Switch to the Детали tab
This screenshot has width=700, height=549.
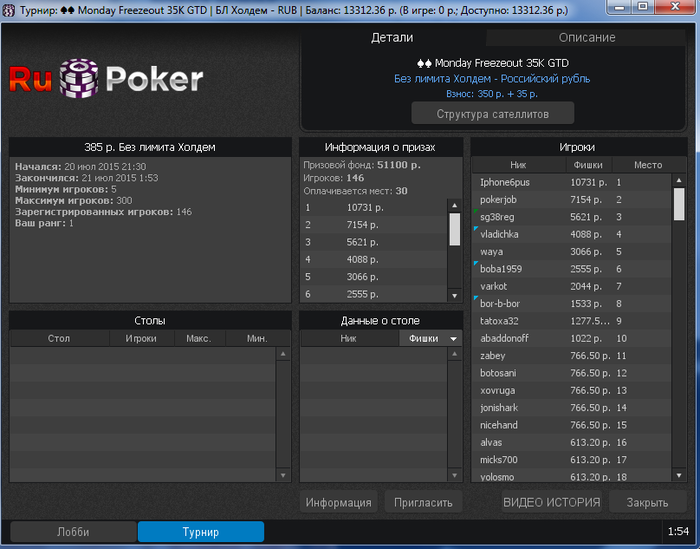pyautogui.click(x=392, y=37)
